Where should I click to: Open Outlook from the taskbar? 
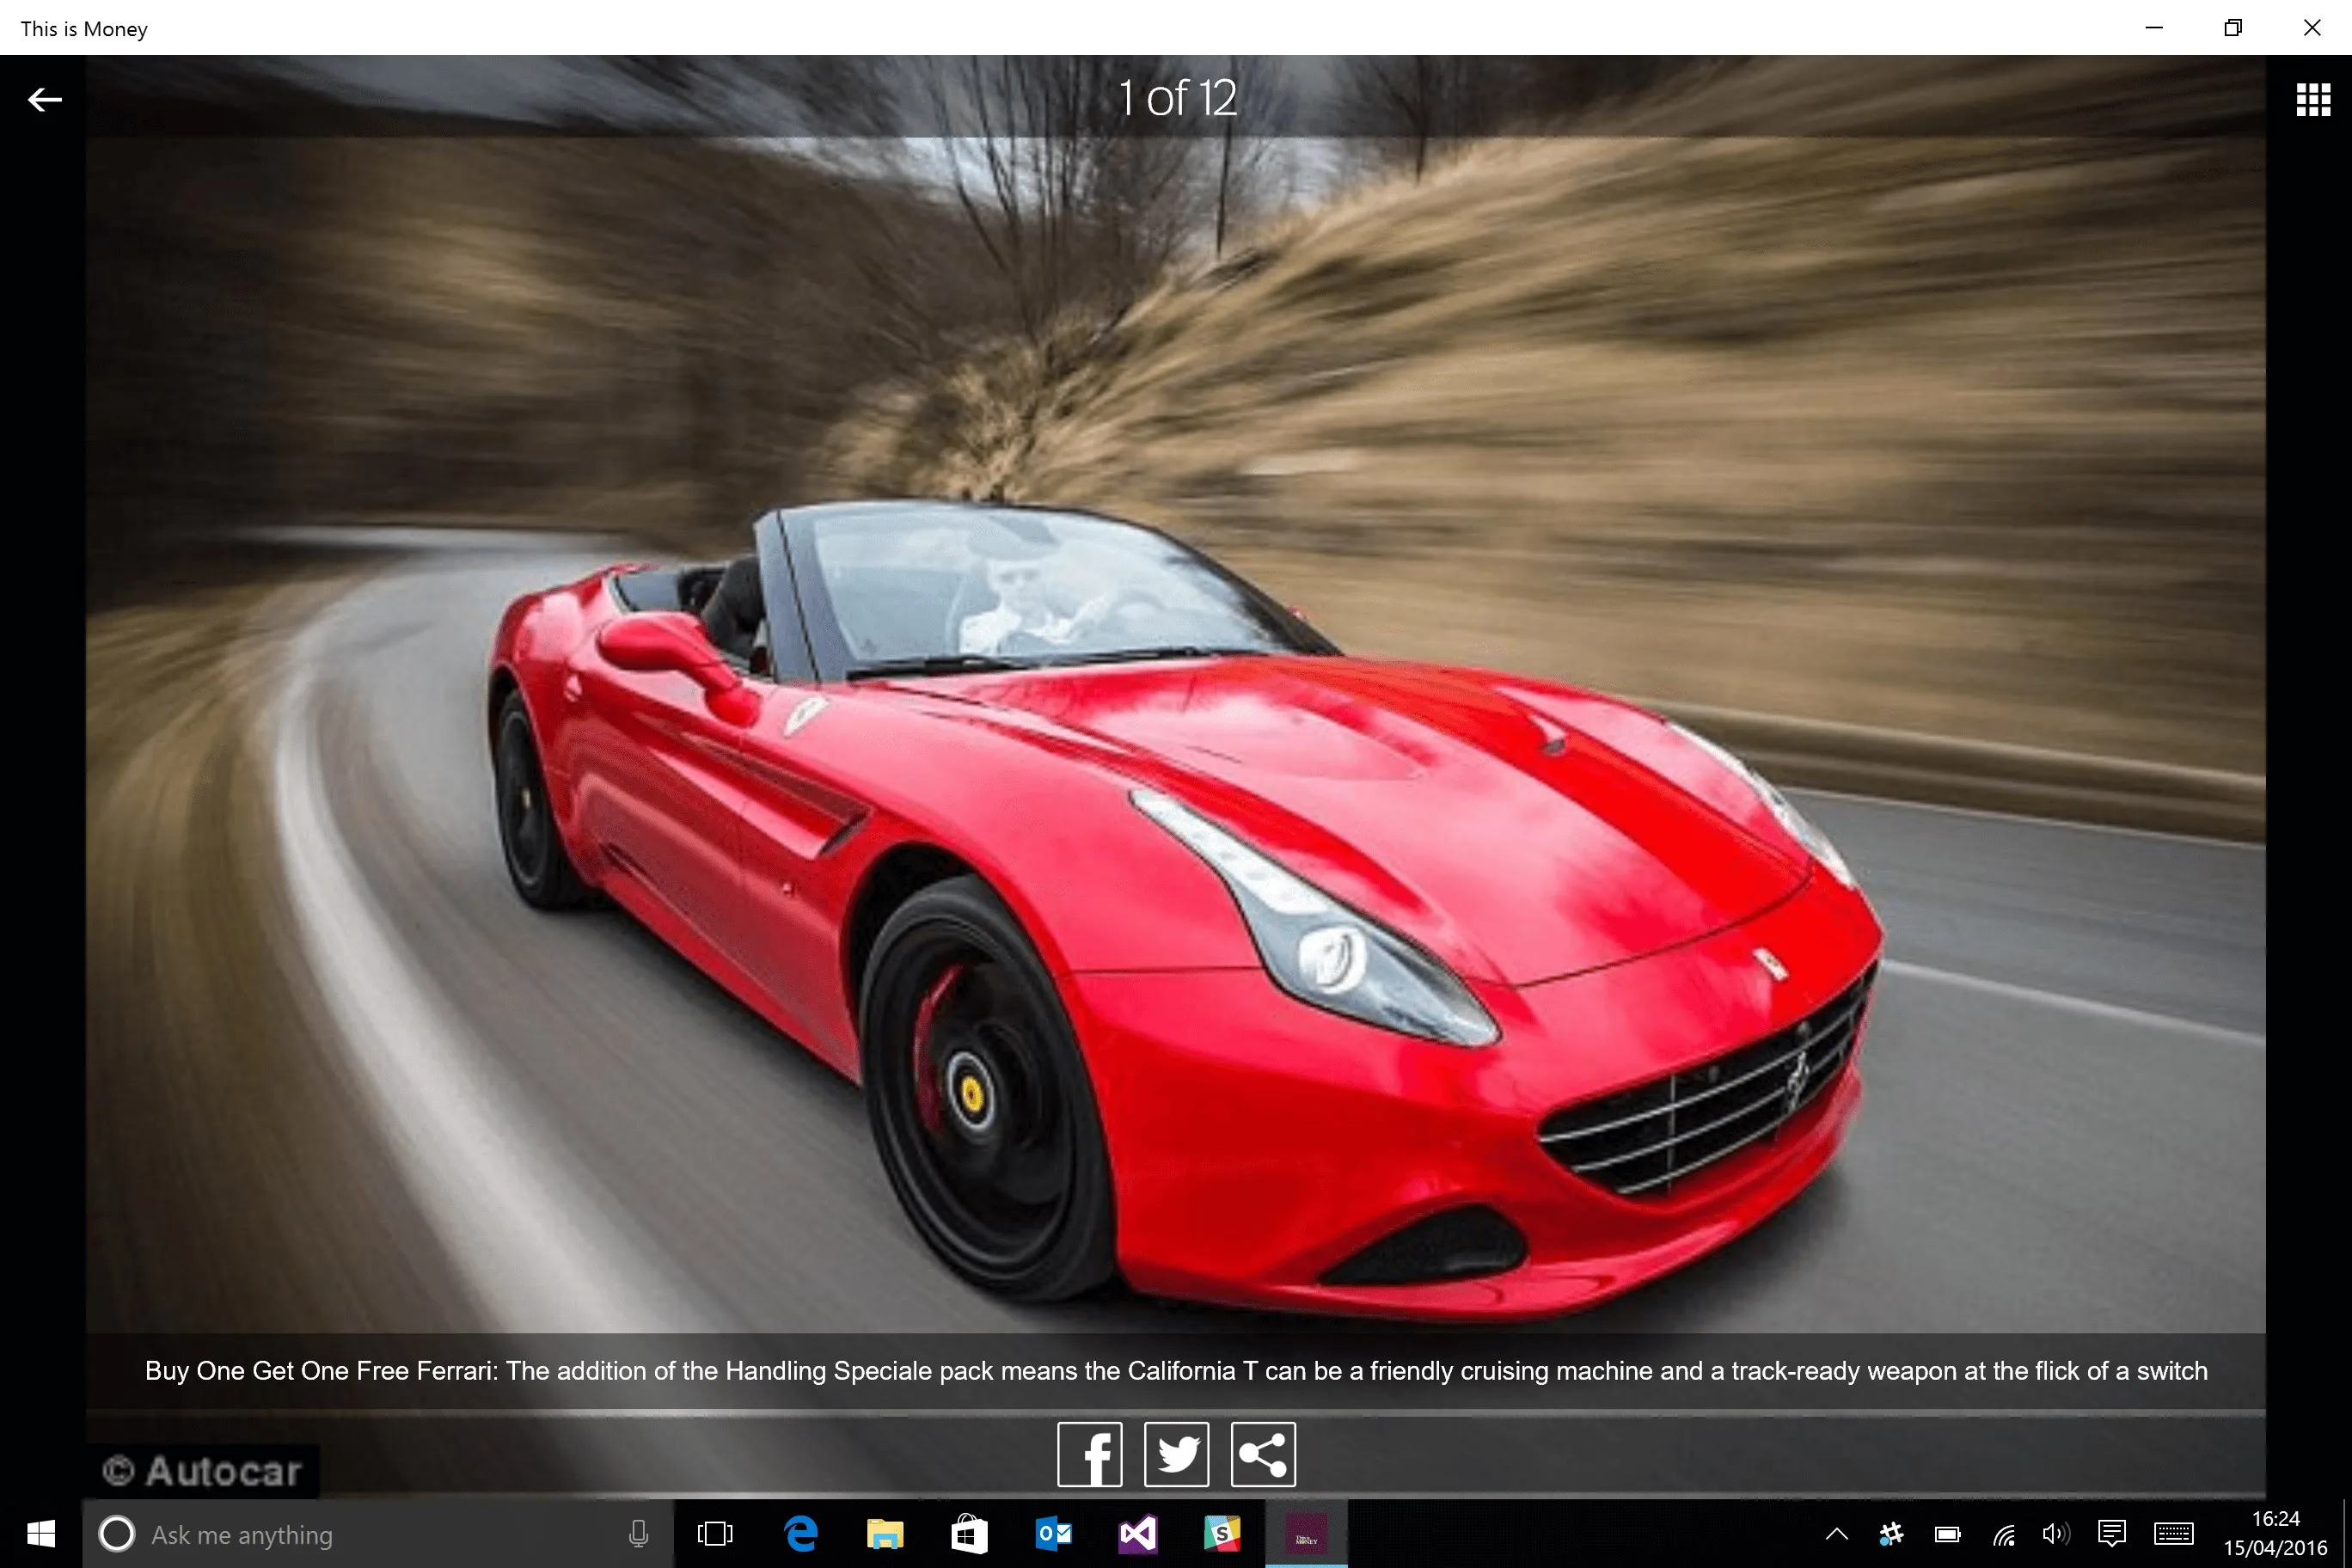[1053, 1534]
